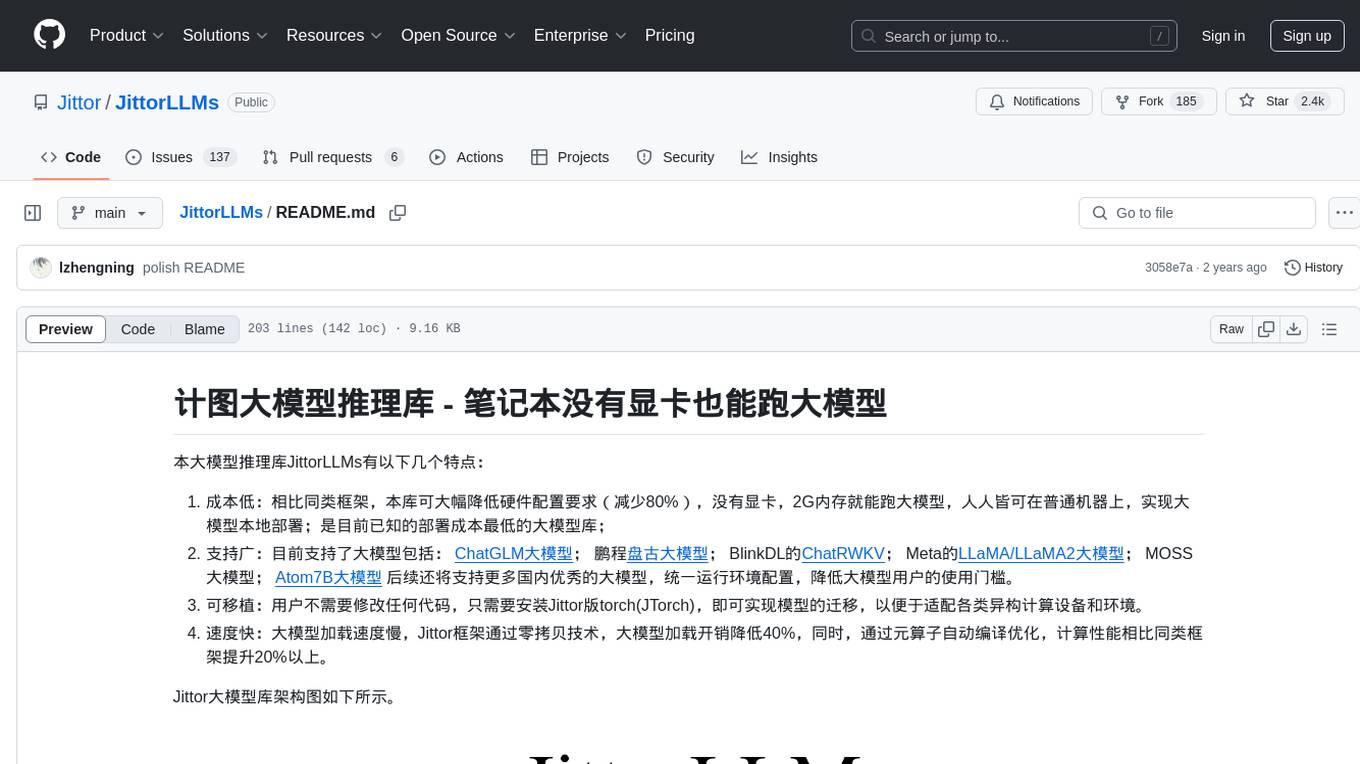Expand the Product menu
Screen dimensions: 1360x764
click(127, 35)
